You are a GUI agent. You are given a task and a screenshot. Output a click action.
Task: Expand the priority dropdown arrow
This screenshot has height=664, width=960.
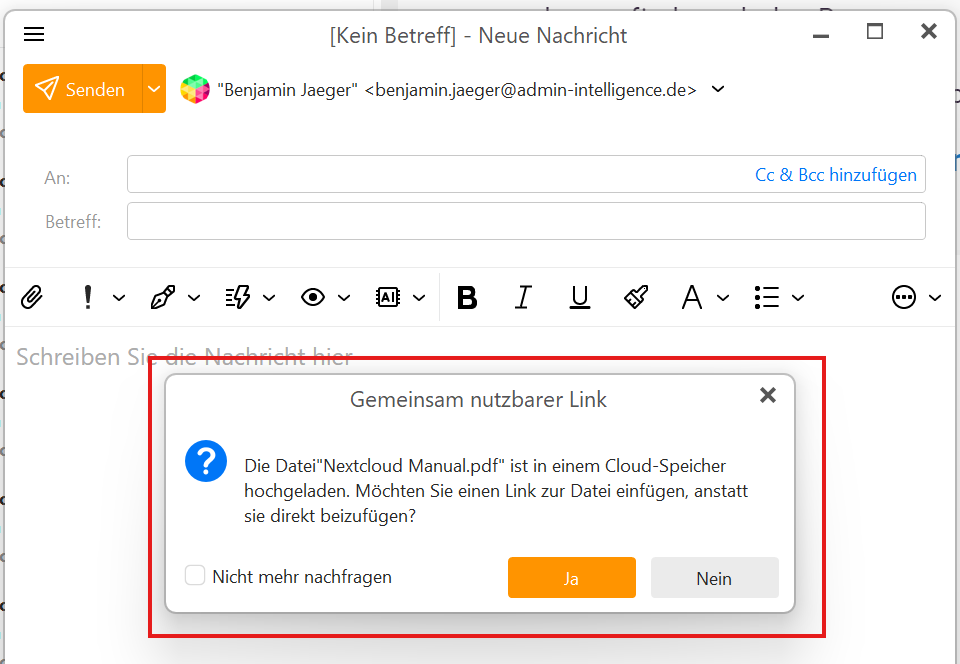click(x=119, y=298)
